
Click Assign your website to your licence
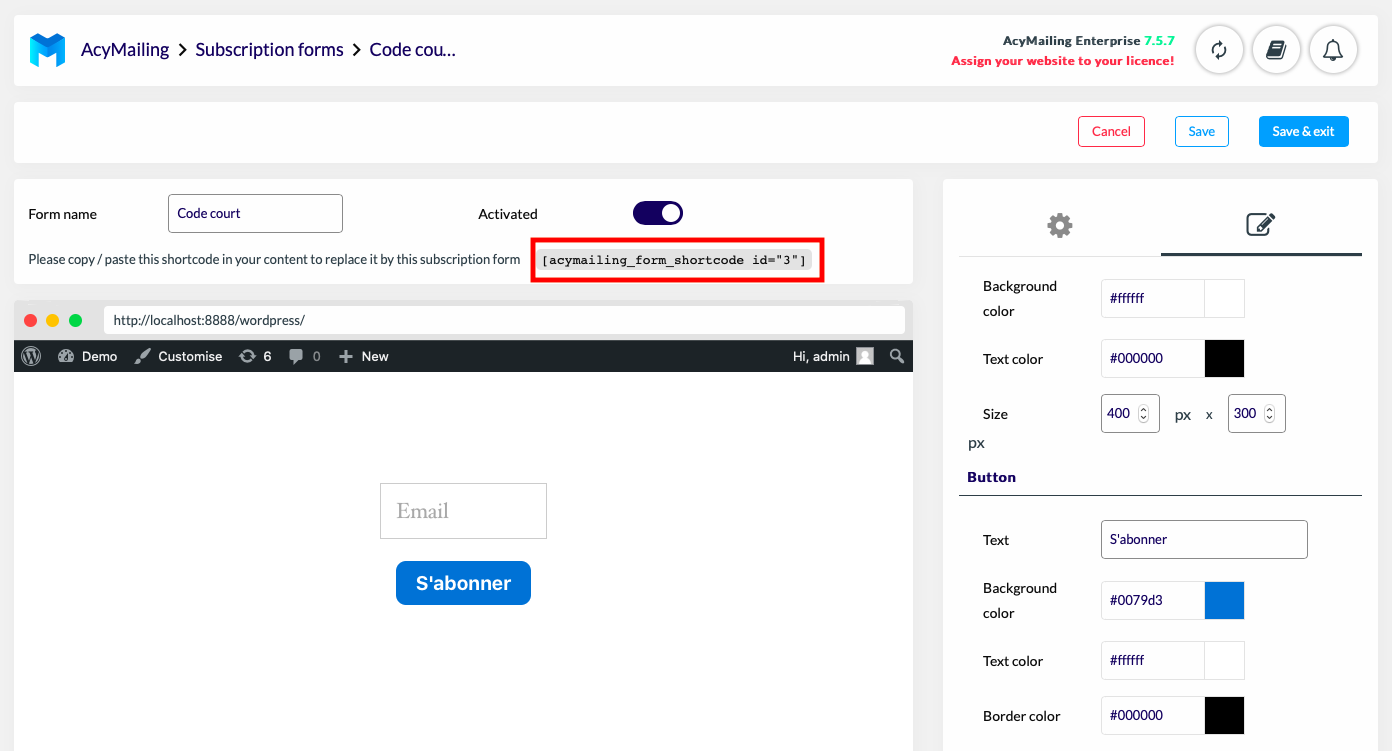[1062, 61]
